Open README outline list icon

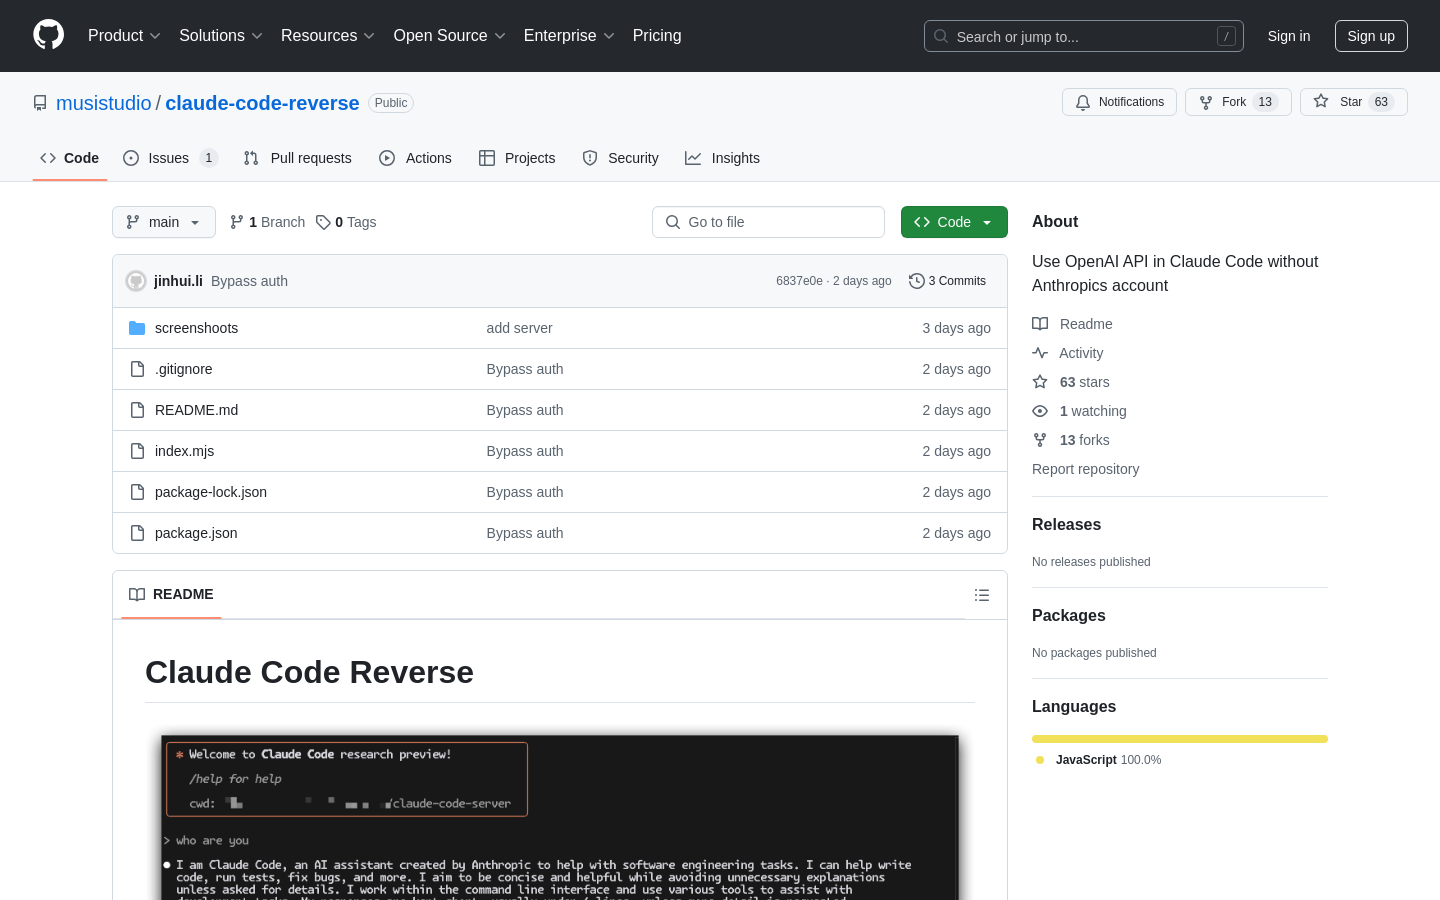(982, 595)
